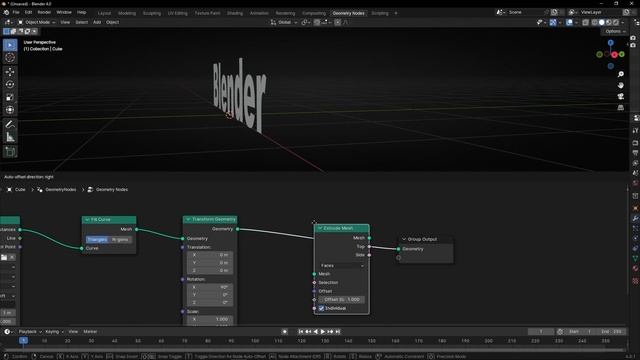Toggle X-ray view
This screenshot has width=640, height=360.
coord(585,22)
